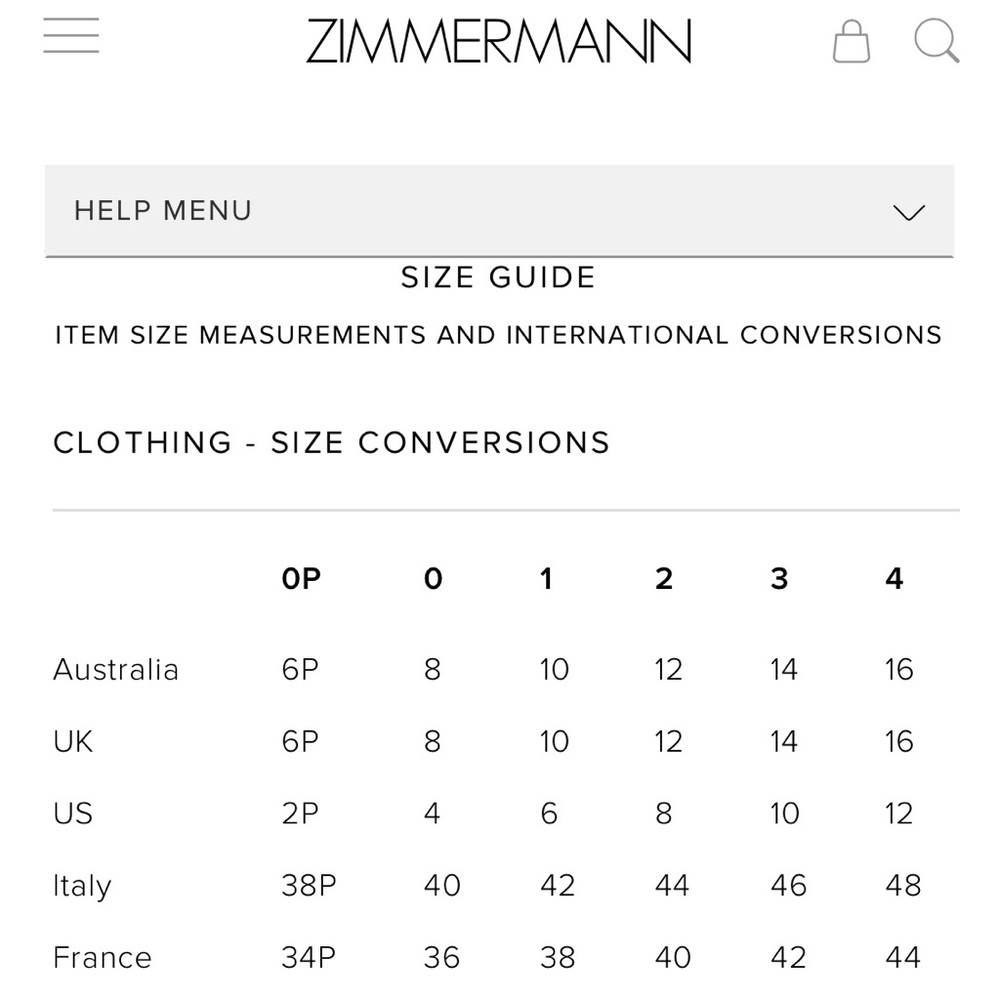This screenshot has height=1000, width=1000.
Task: Click the France row label
Action: pyautogui.click(x=103, y=957)
